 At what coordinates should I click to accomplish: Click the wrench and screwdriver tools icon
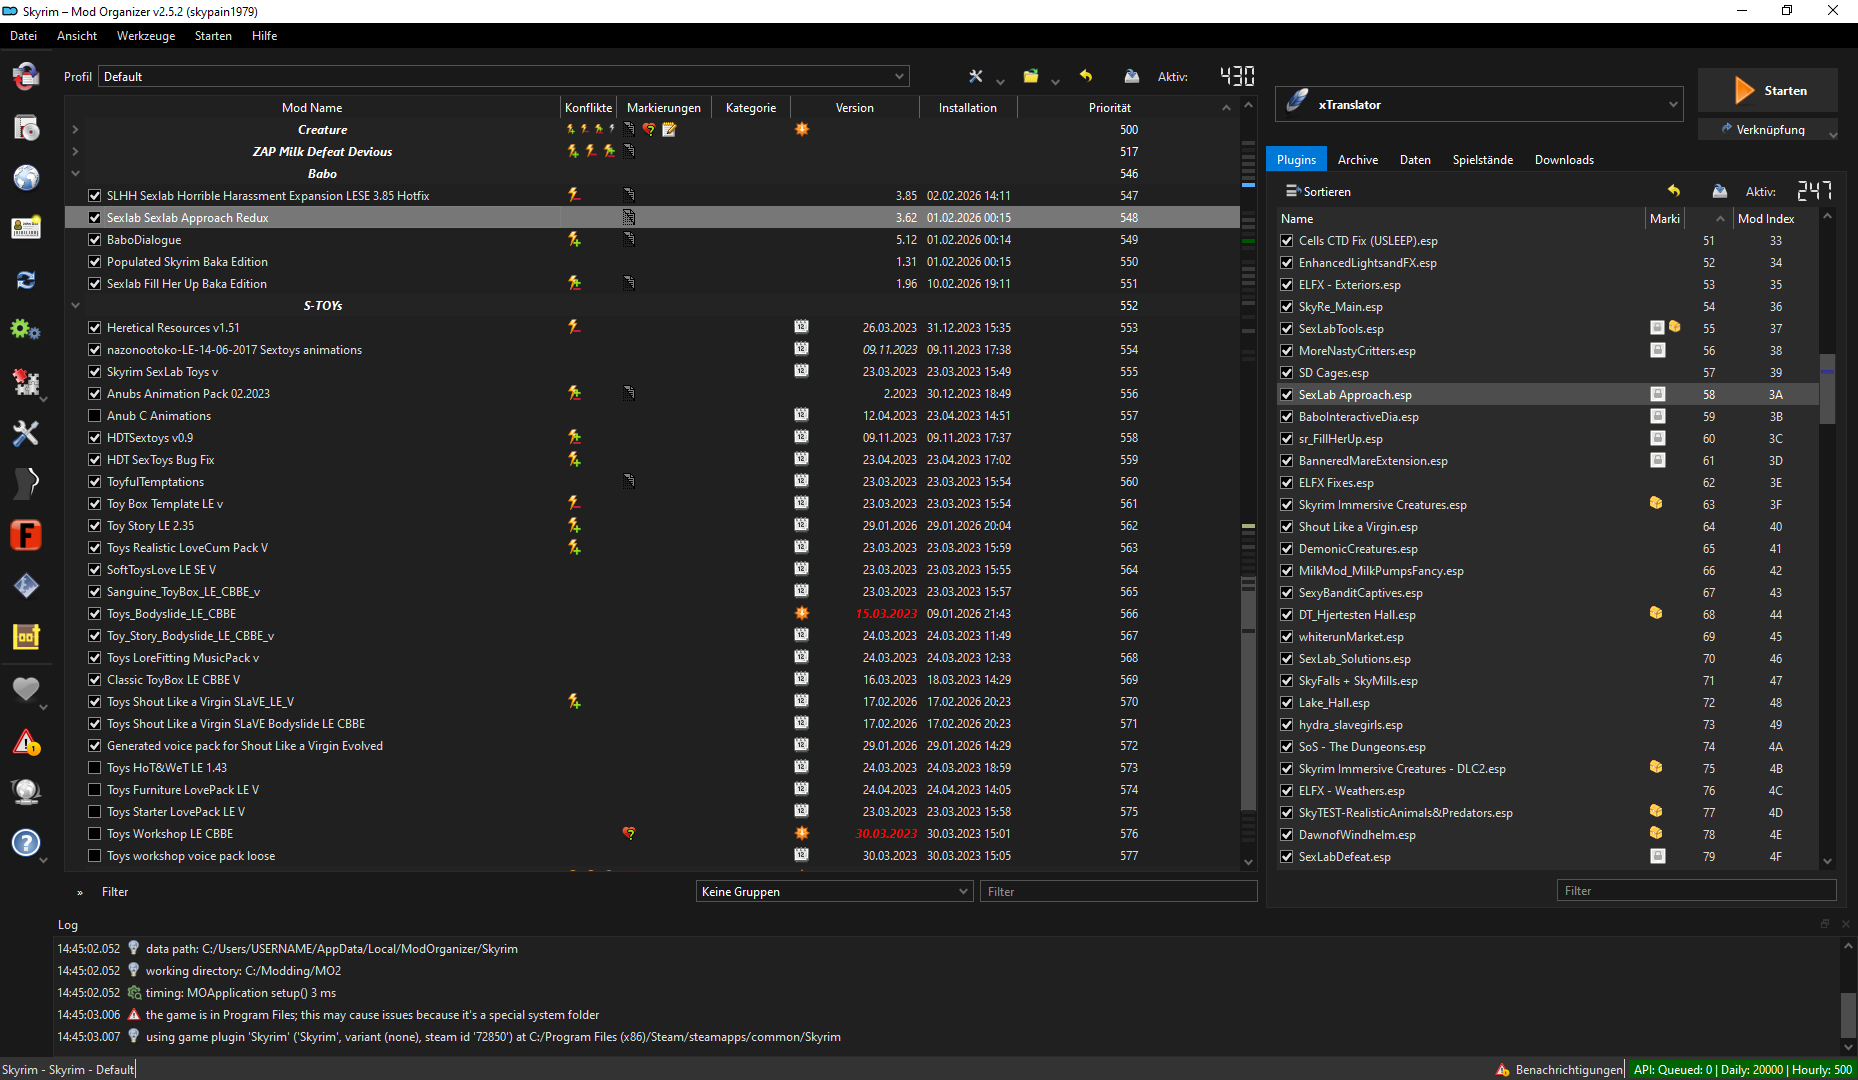tap(26, 433)
